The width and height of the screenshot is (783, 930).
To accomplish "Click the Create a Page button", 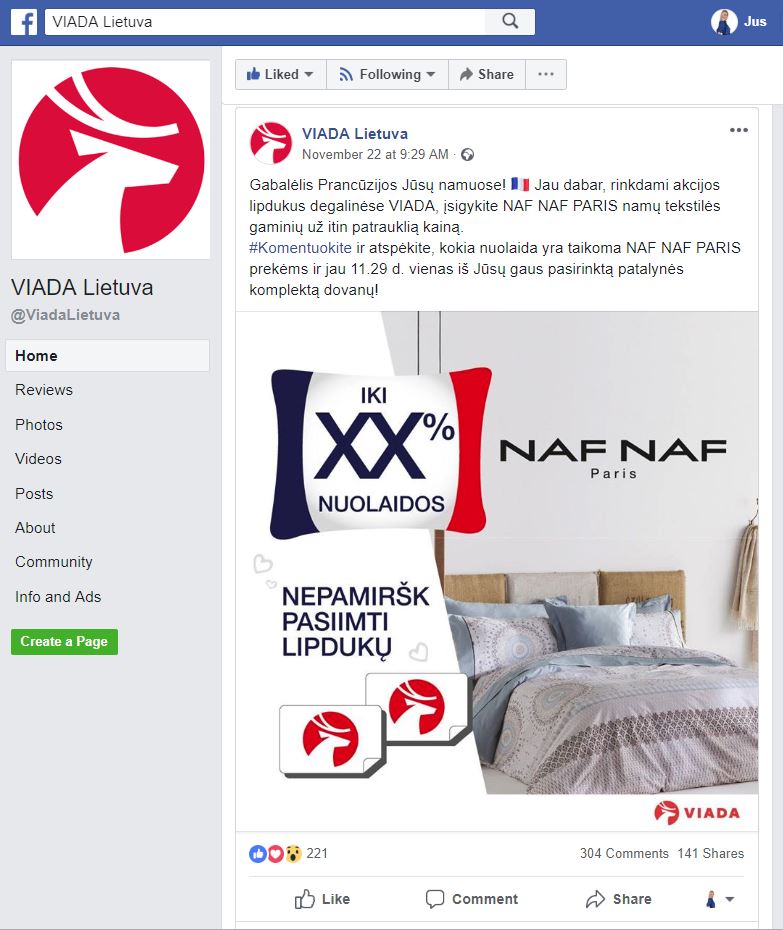I will click(x=64, y=642).
